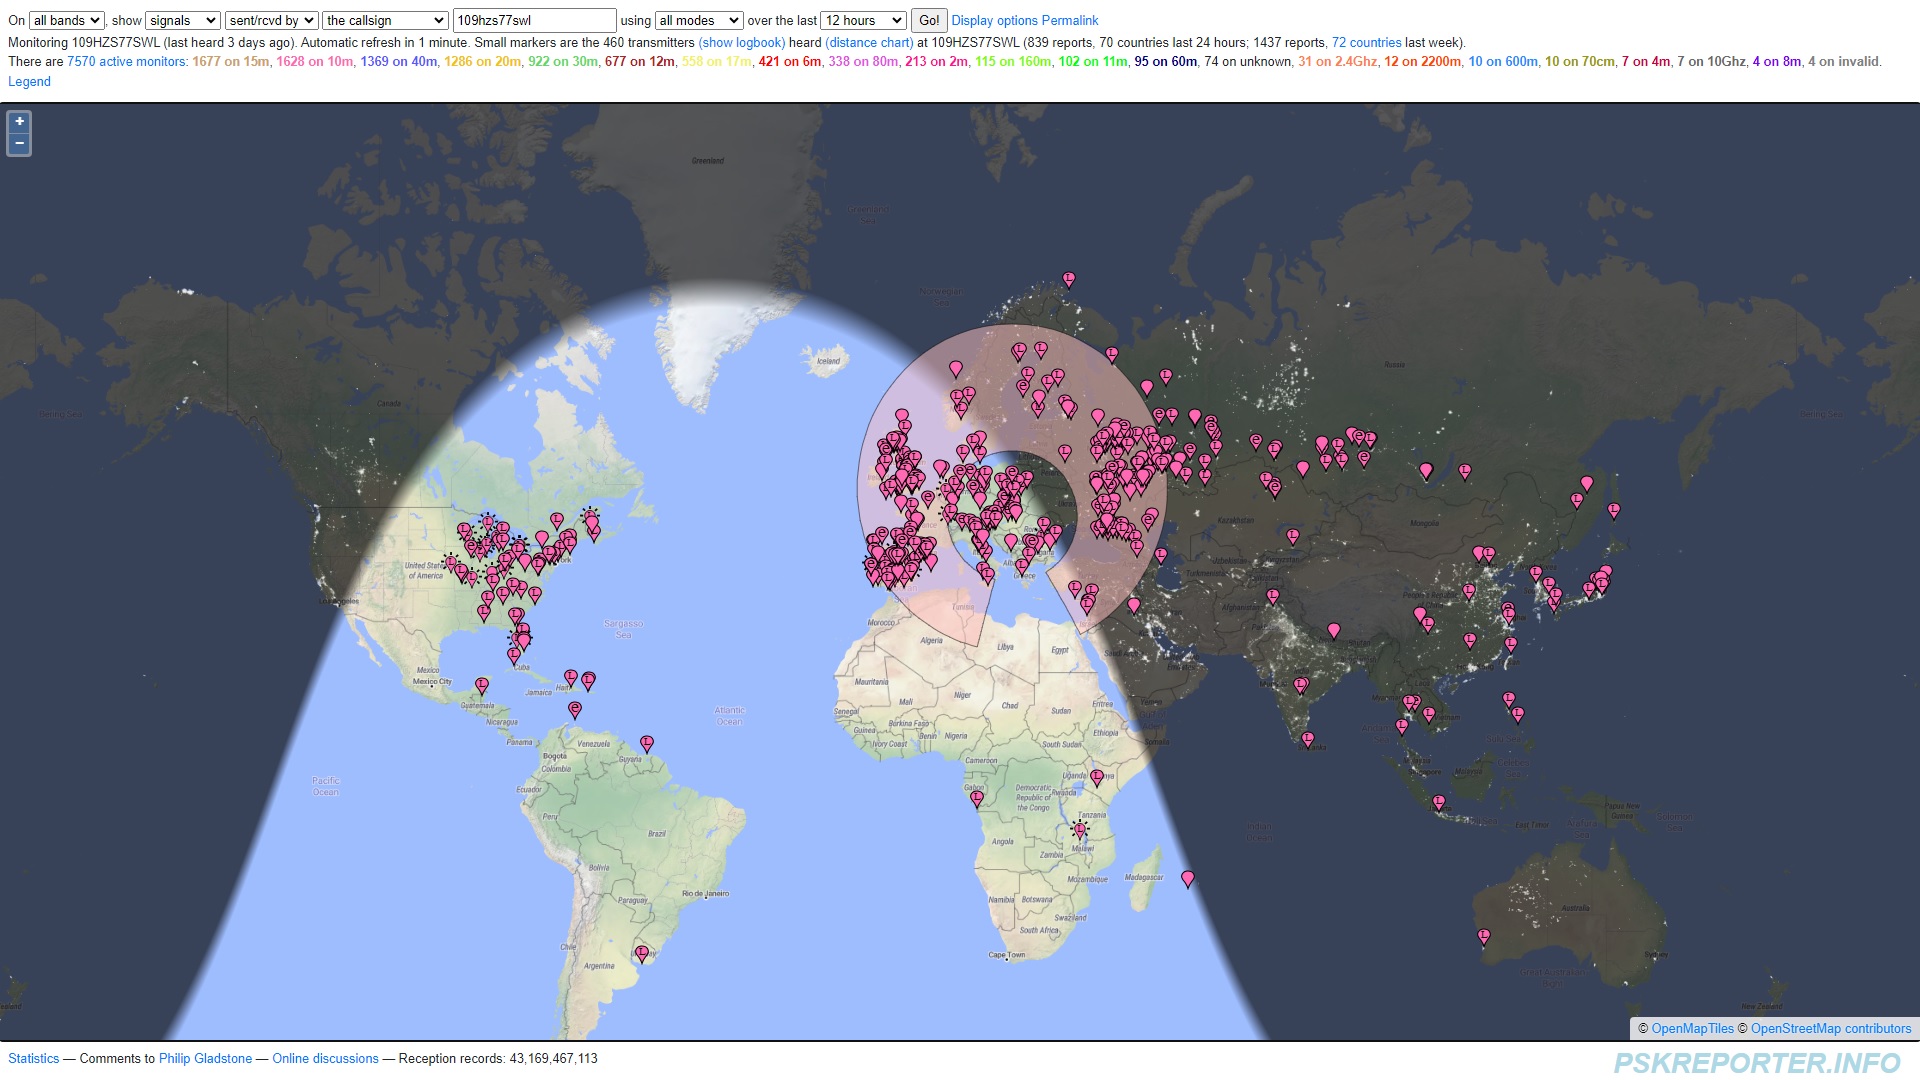
Task: Change the 12 hours time range dropdown
Action: [x=863, y=20]
